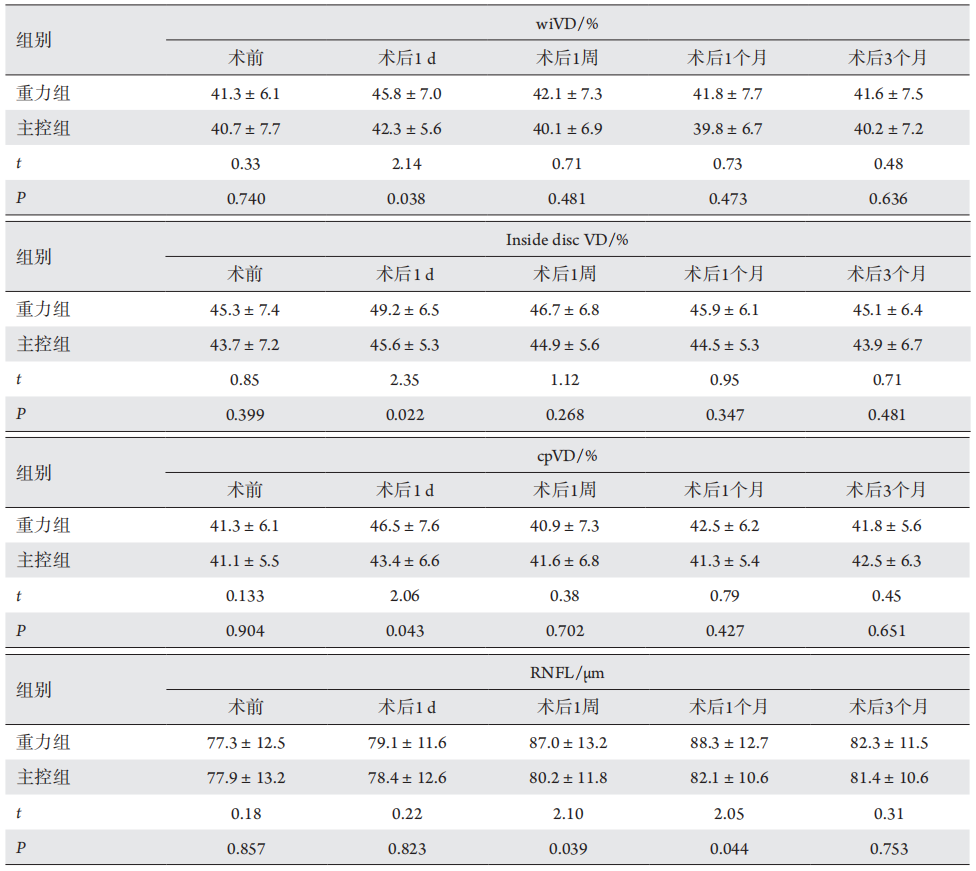
Task: Select the 88.3 ± 12.7 cell
Action: pos(727,743)
